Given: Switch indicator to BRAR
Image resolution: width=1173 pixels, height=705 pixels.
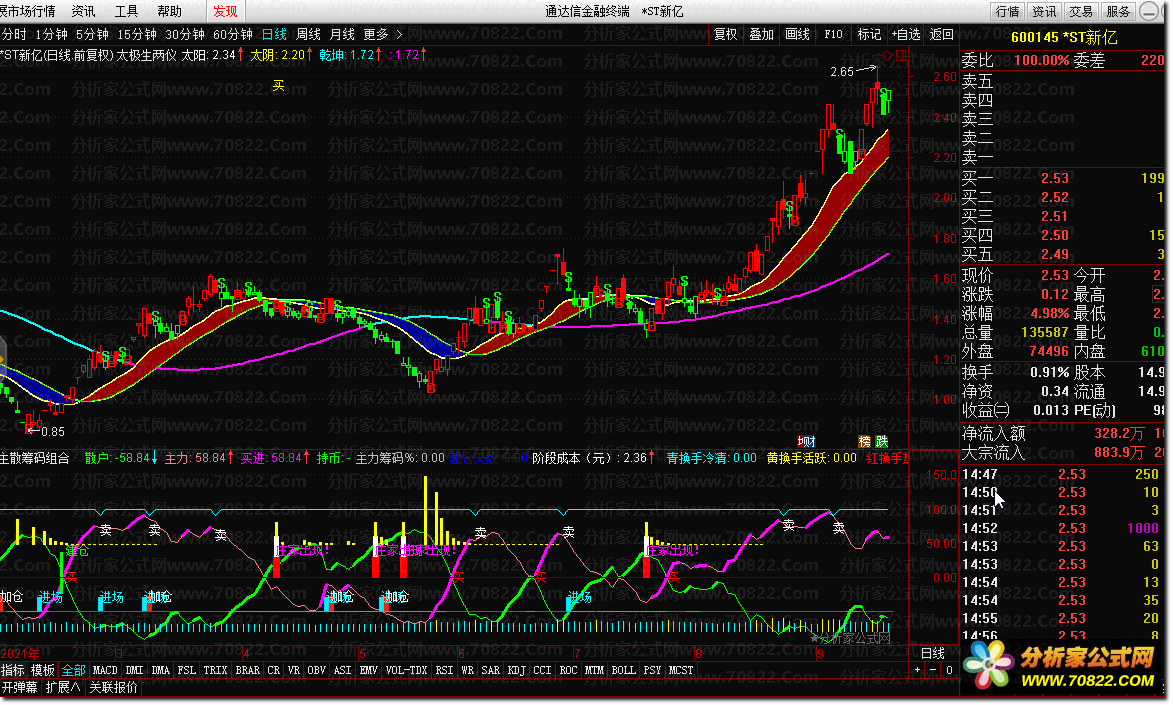Looking at the screenshot, I should 248,670.
